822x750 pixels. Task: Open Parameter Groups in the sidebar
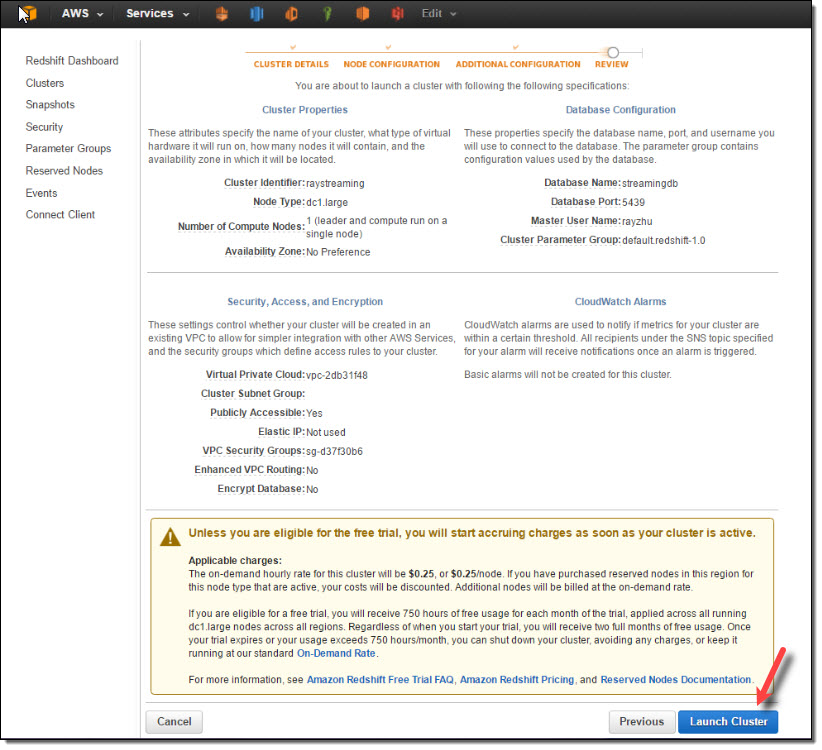(x=68, y=149)
